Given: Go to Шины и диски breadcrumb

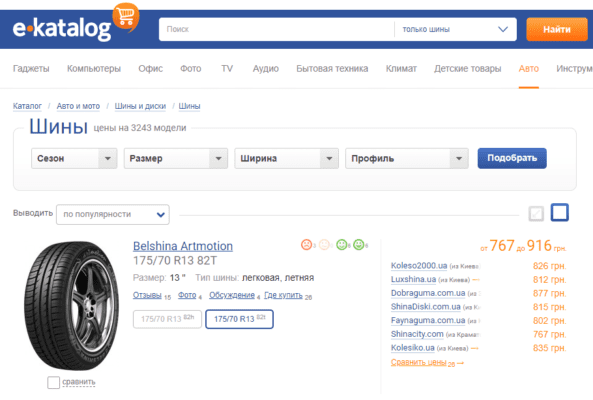Looking at the screenshot, I should [x=140, y=106].
